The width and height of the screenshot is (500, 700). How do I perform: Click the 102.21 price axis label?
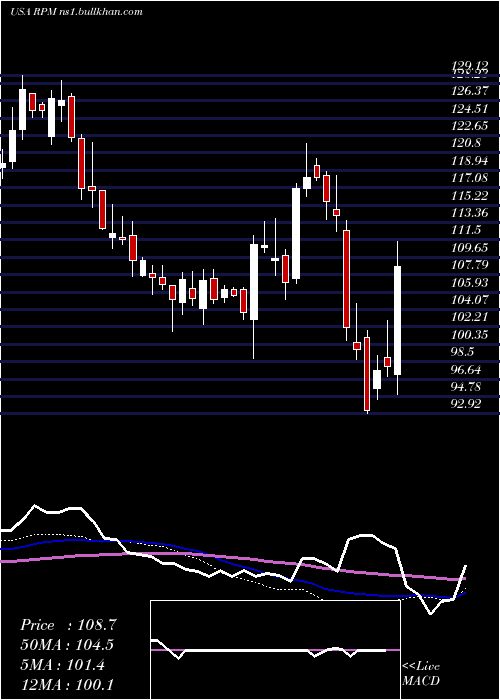coord(470,317)
